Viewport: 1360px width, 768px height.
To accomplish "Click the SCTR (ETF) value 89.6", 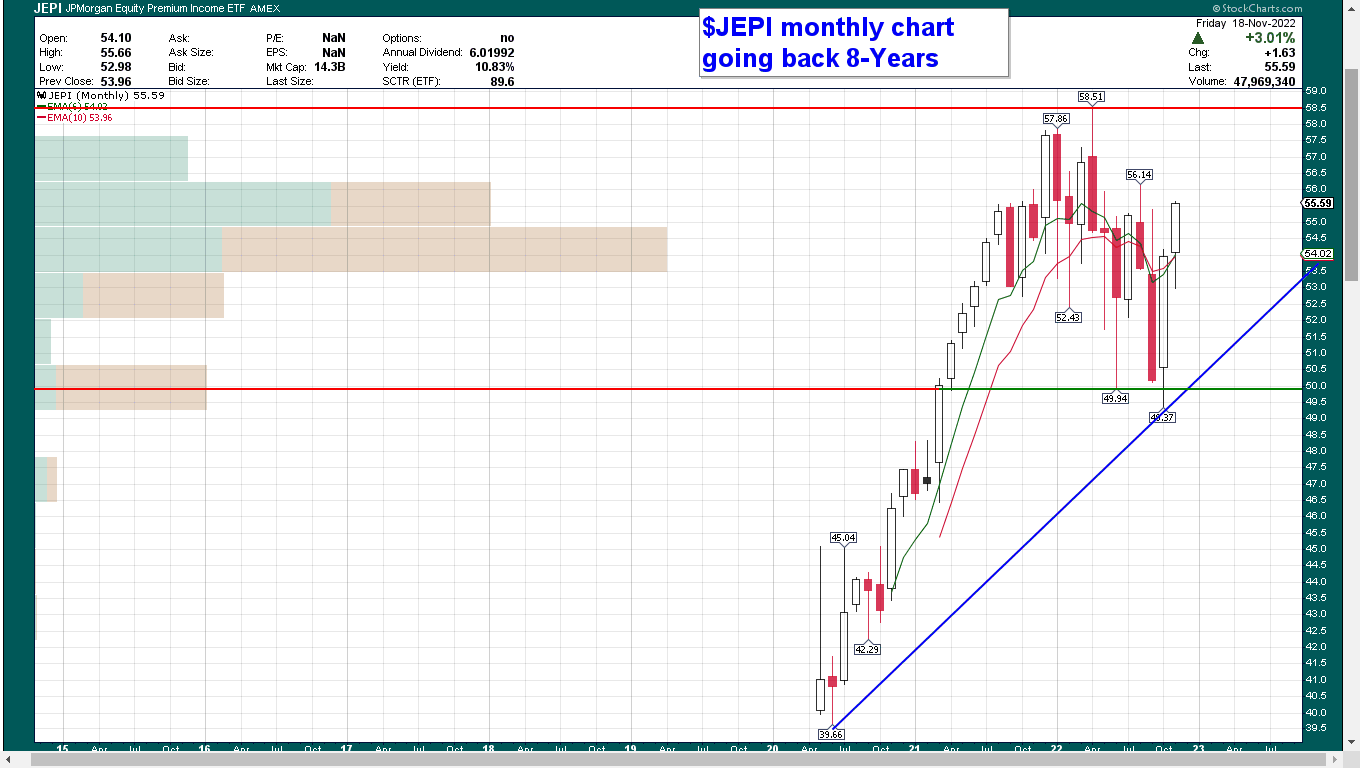I will pyautogui.click(x=502, y=82).
